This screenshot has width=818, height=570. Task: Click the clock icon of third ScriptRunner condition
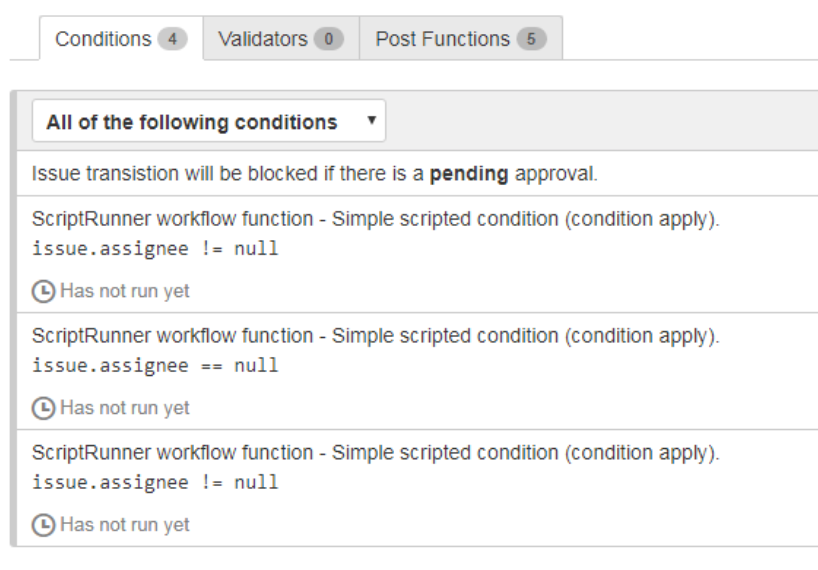(x=43, y=525)
